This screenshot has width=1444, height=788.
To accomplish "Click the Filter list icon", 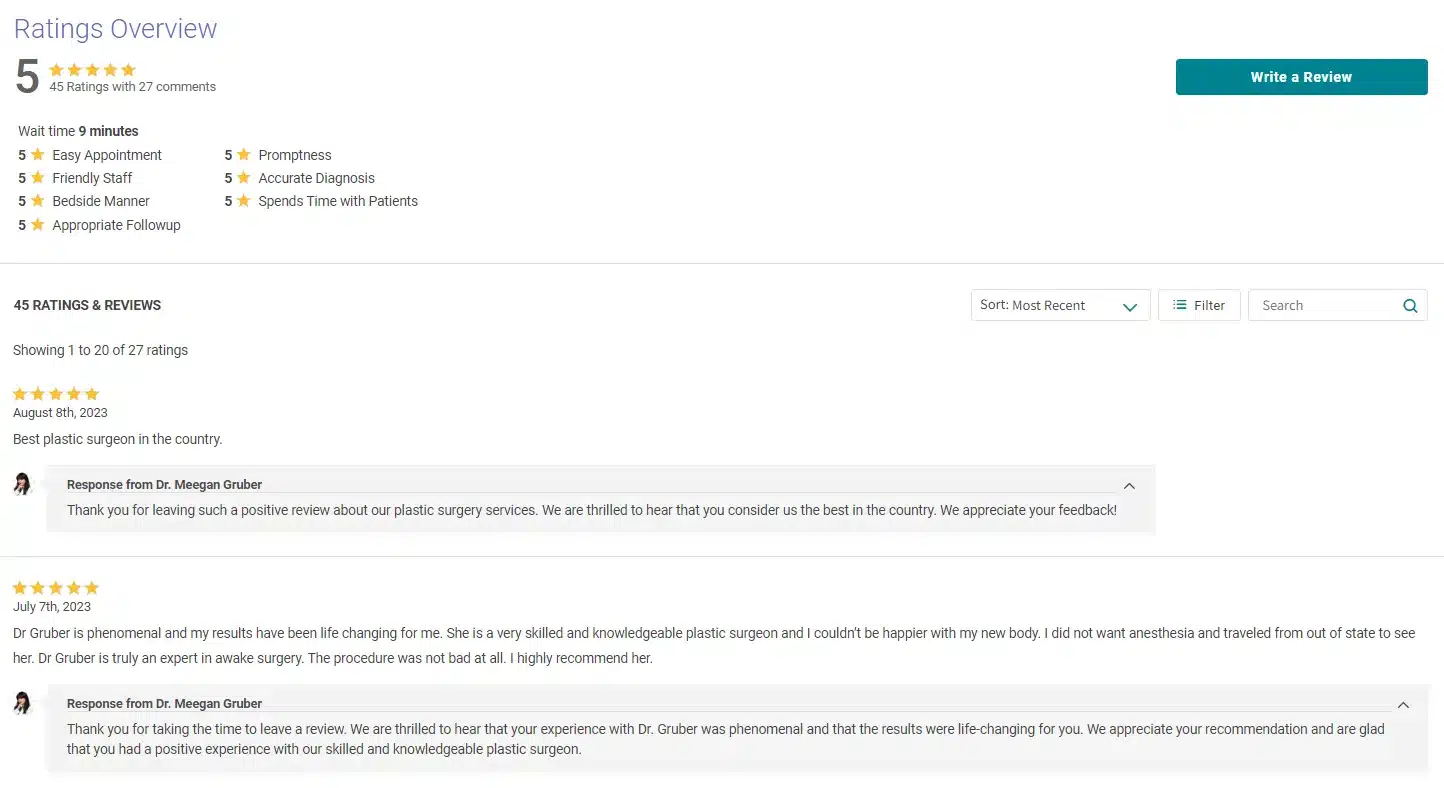I will [1180, 305].
